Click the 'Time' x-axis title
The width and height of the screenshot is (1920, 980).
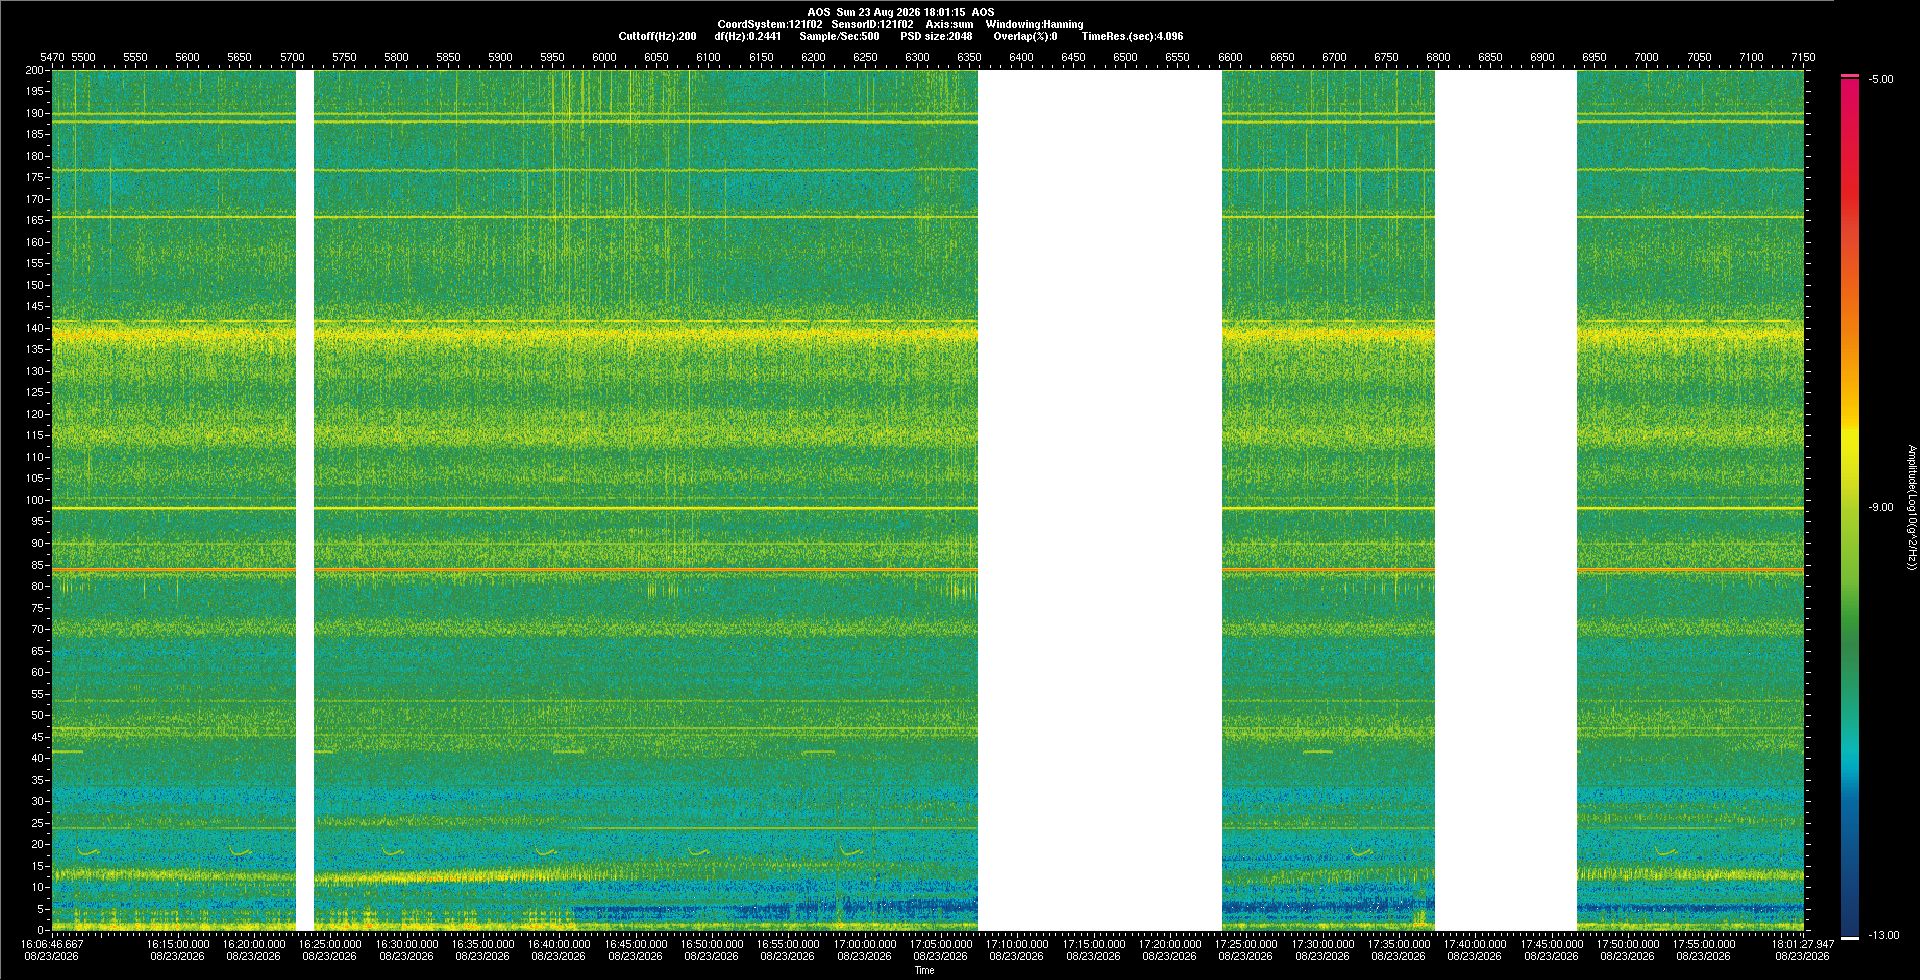coord(924,970)
